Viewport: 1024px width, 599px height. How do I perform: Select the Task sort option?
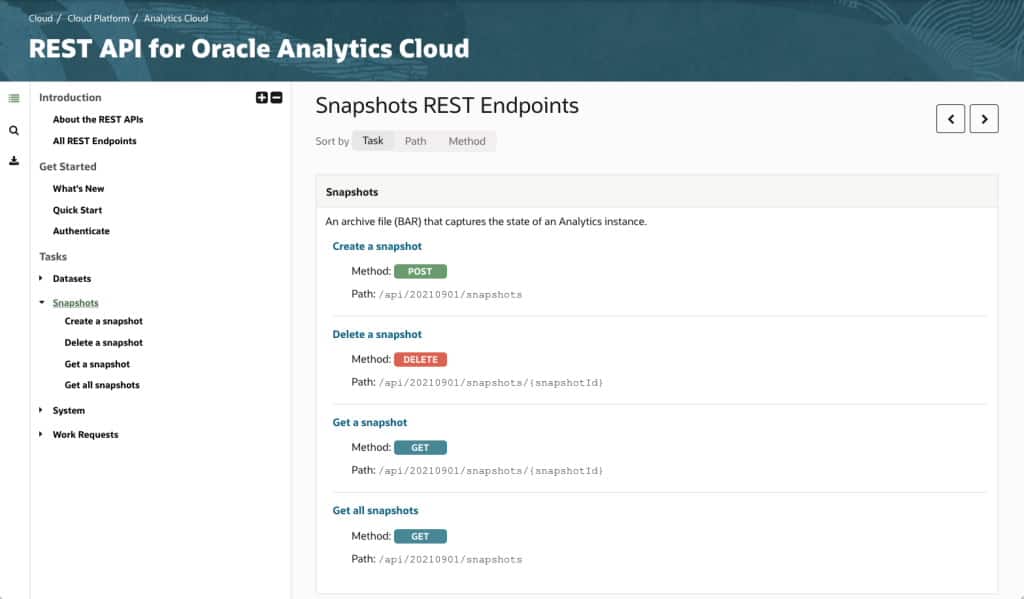pyautogui.click(x=372, y=141)
